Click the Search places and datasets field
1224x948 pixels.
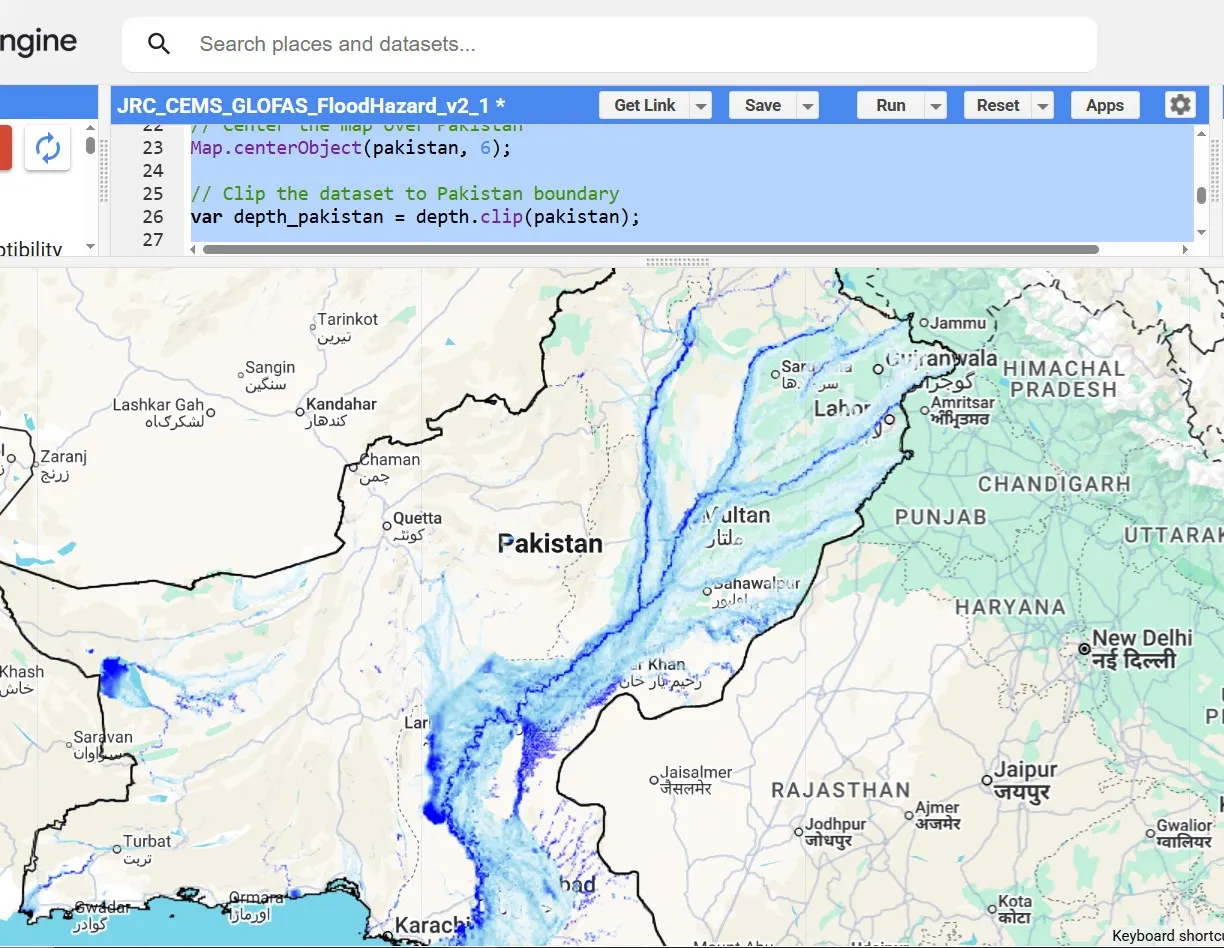coord(400,44)
